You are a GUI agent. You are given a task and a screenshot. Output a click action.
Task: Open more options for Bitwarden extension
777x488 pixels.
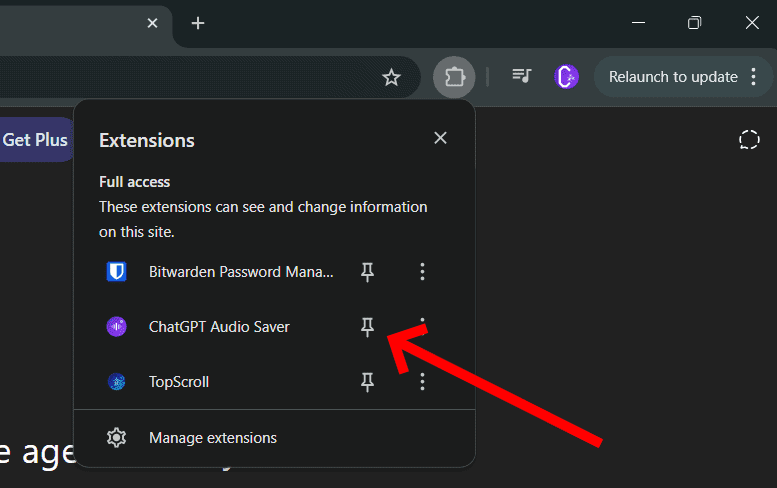422,272
